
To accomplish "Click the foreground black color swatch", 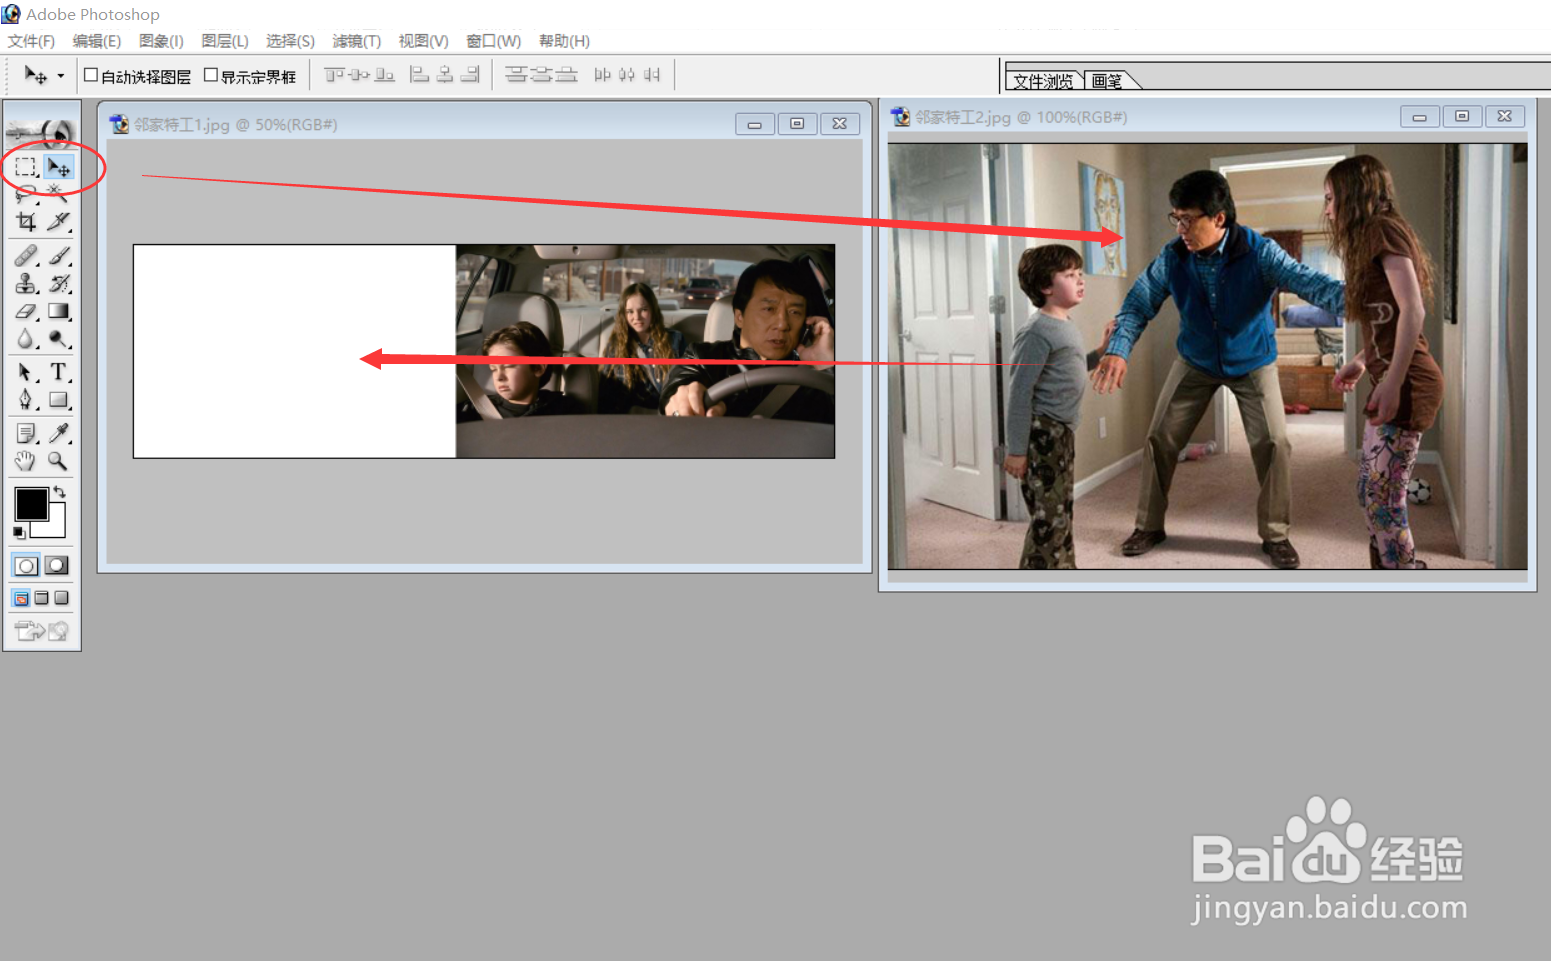I will coord(31,504).
